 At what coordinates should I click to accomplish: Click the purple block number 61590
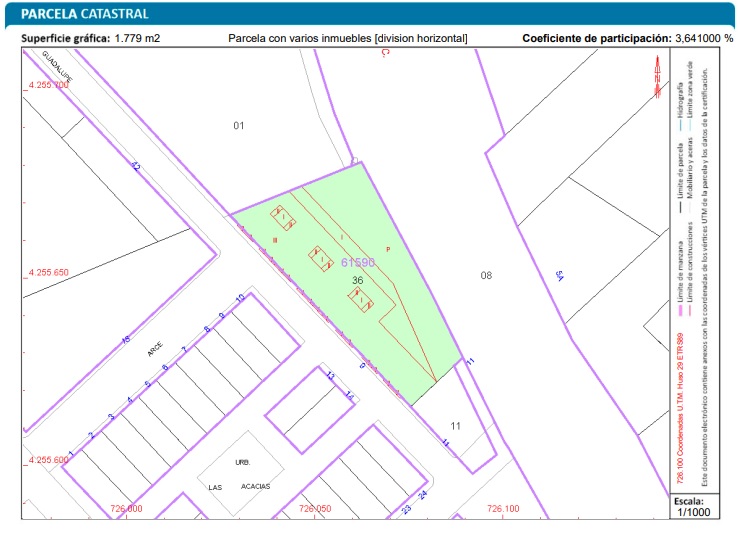tap(357, 263)
